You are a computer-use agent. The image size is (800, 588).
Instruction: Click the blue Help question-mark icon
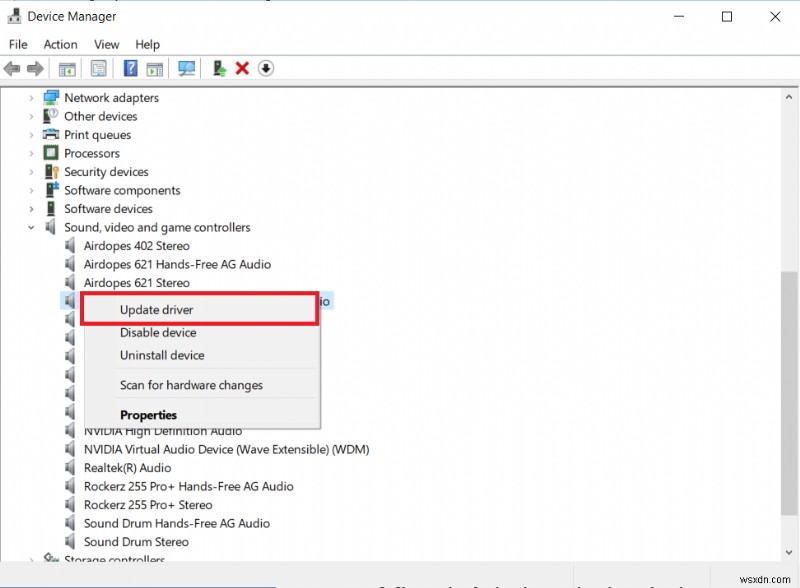tap(131, 68)
